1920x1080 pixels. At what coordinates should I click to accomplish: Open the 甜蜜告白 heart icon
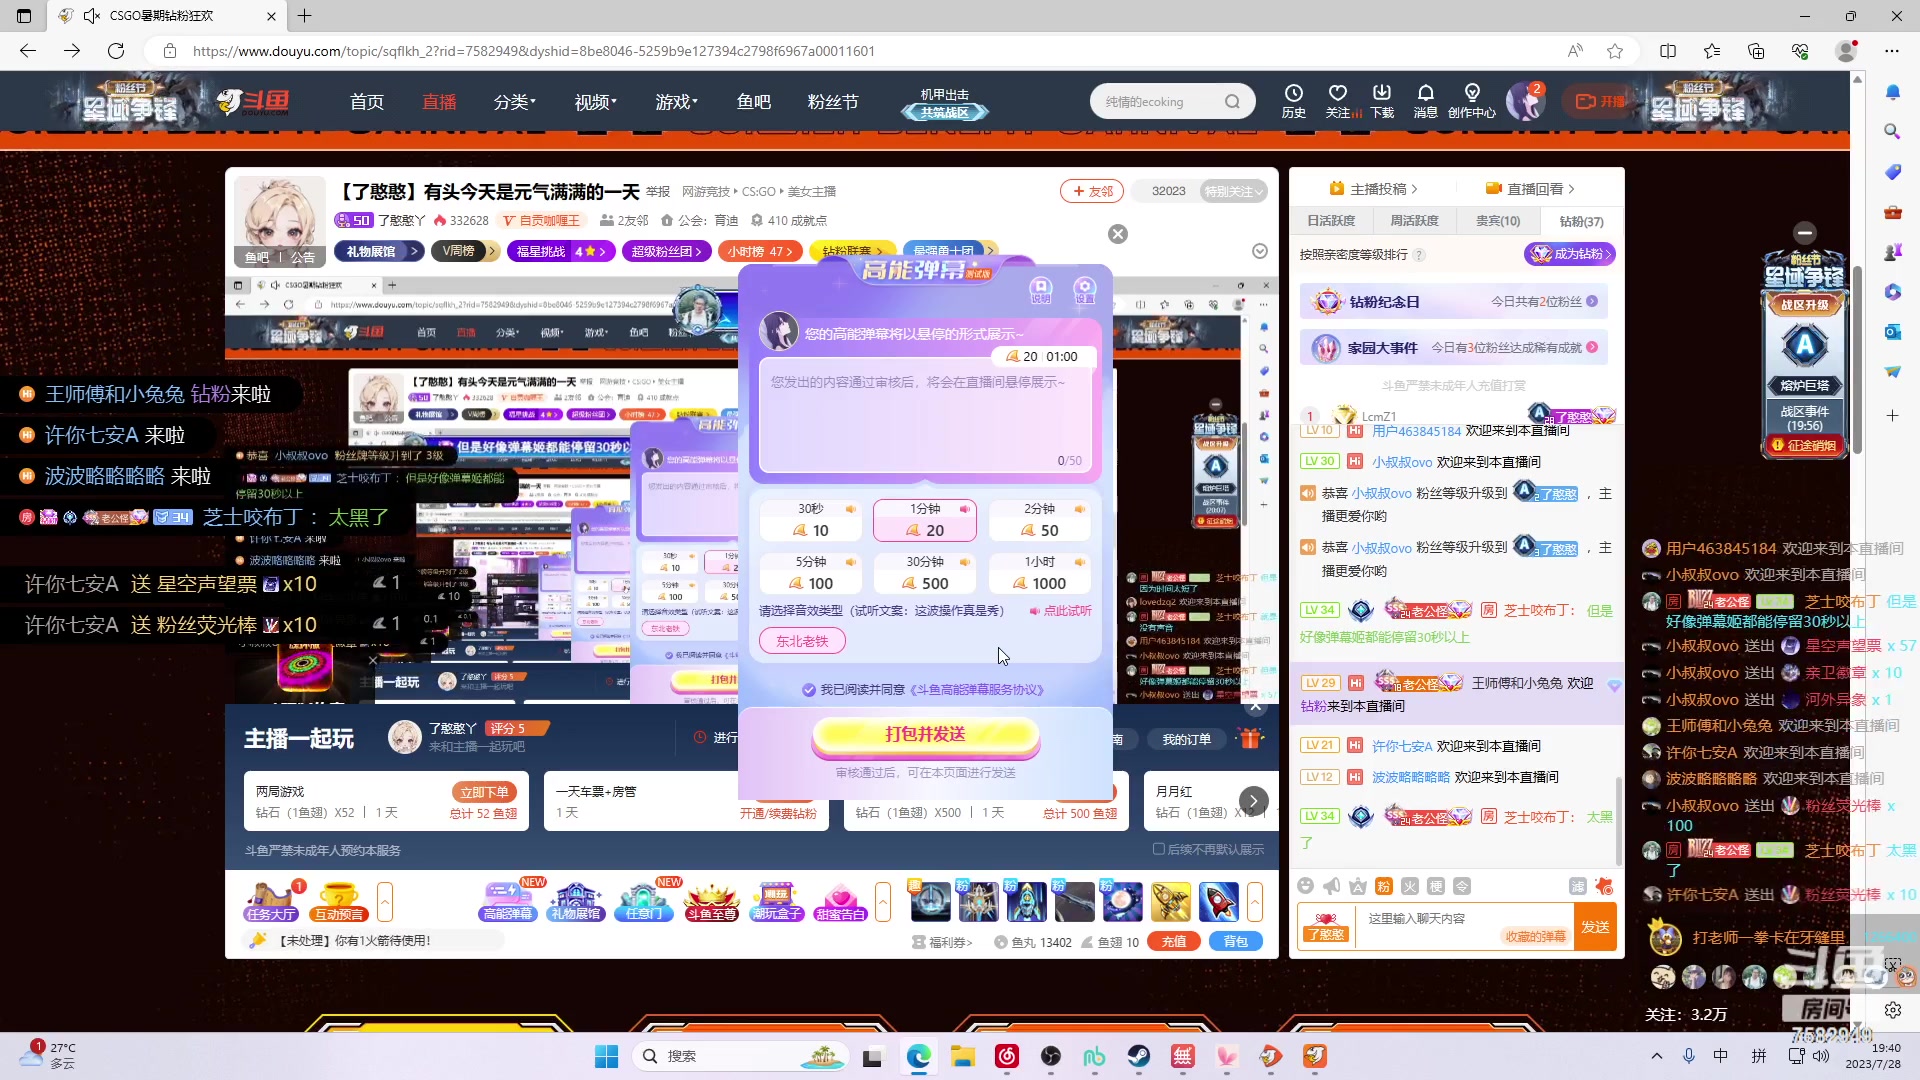[x=840, y=901]
